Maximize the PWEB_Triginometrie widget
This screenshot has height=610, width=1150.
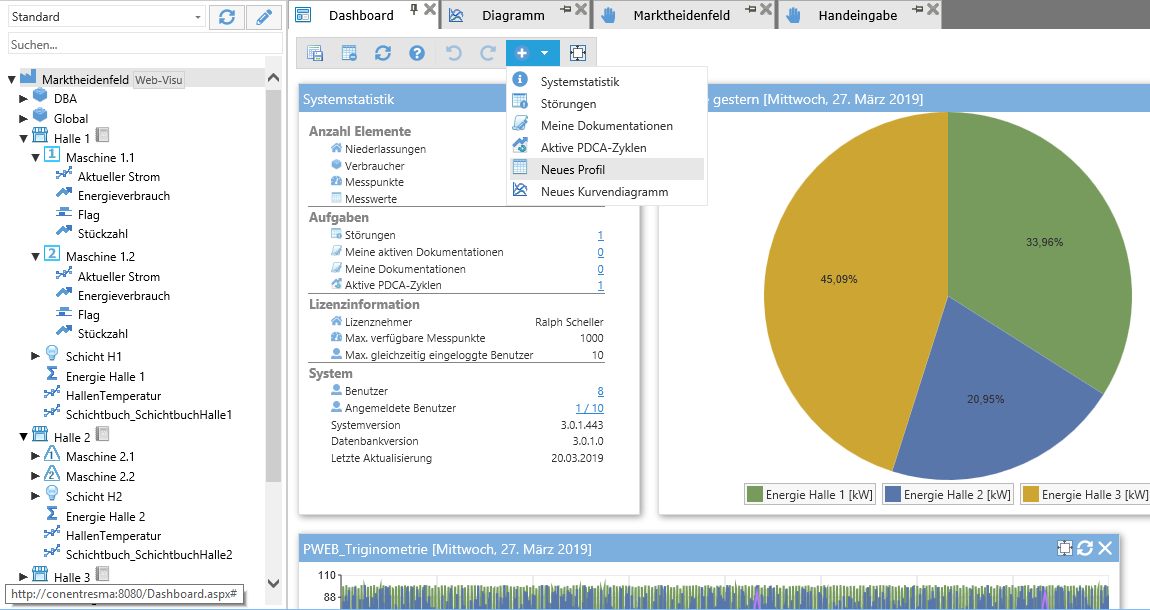[1065, 548]
